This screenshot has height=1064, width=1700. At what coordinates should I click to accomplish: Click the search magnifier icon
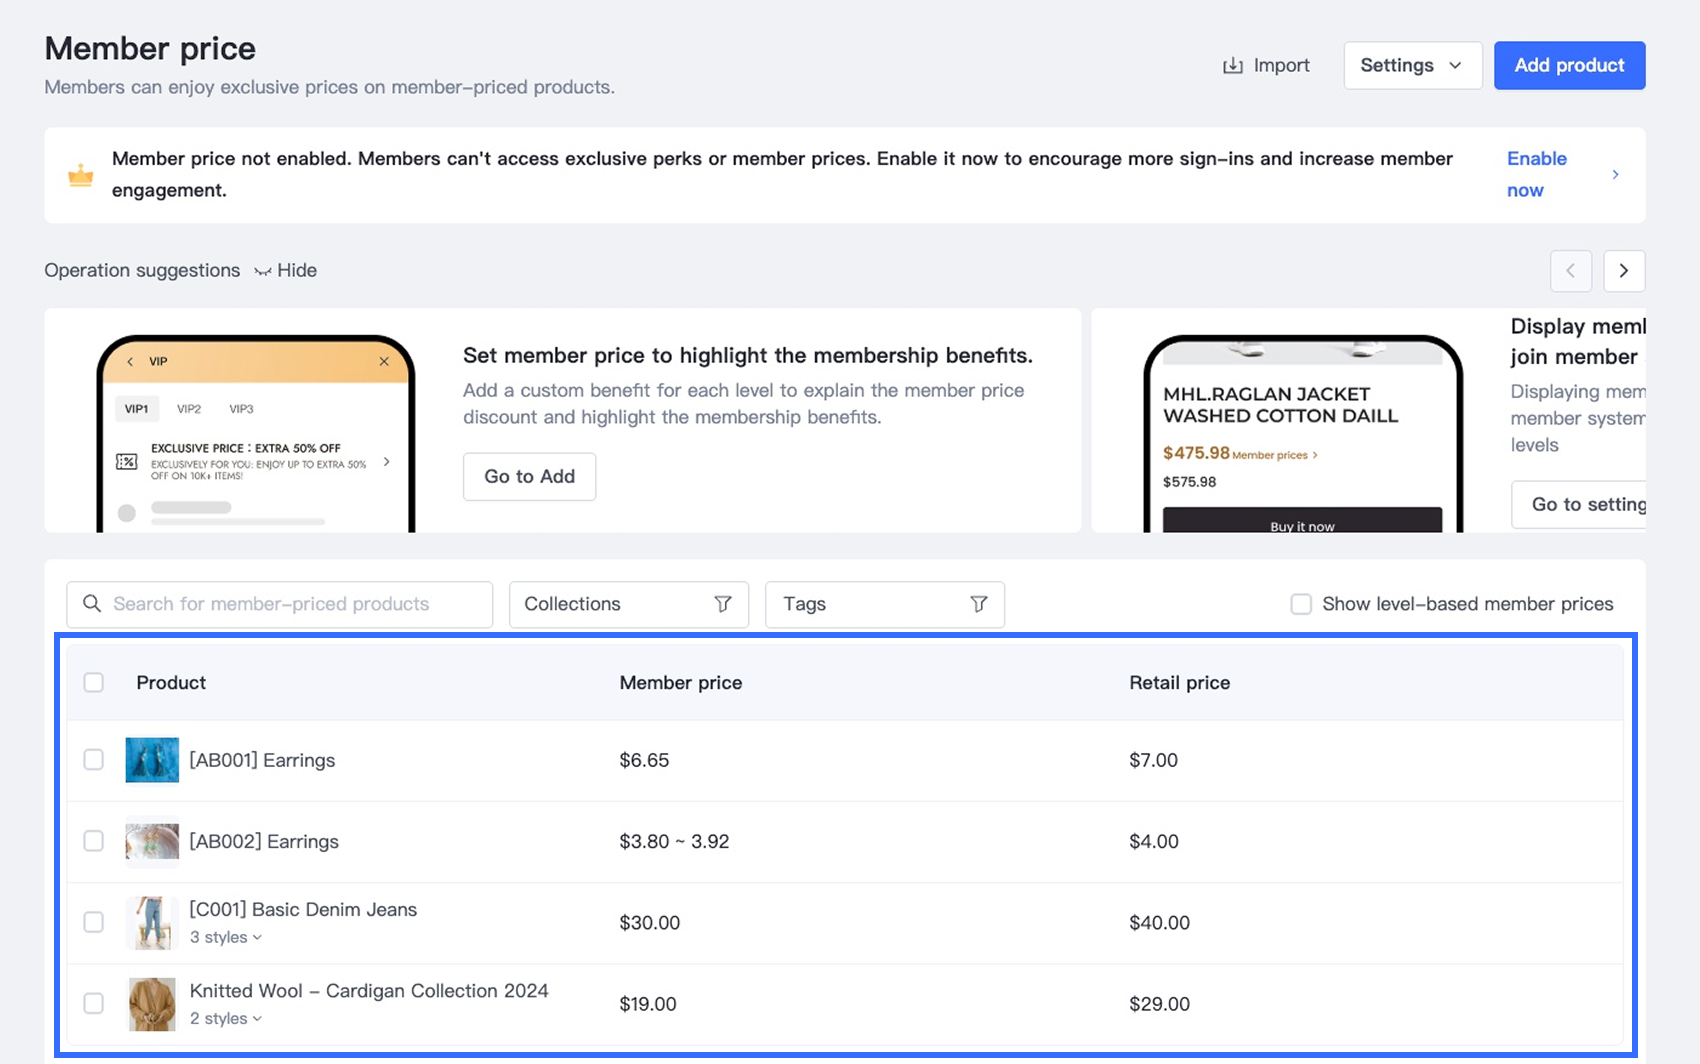tap(92, 604)
